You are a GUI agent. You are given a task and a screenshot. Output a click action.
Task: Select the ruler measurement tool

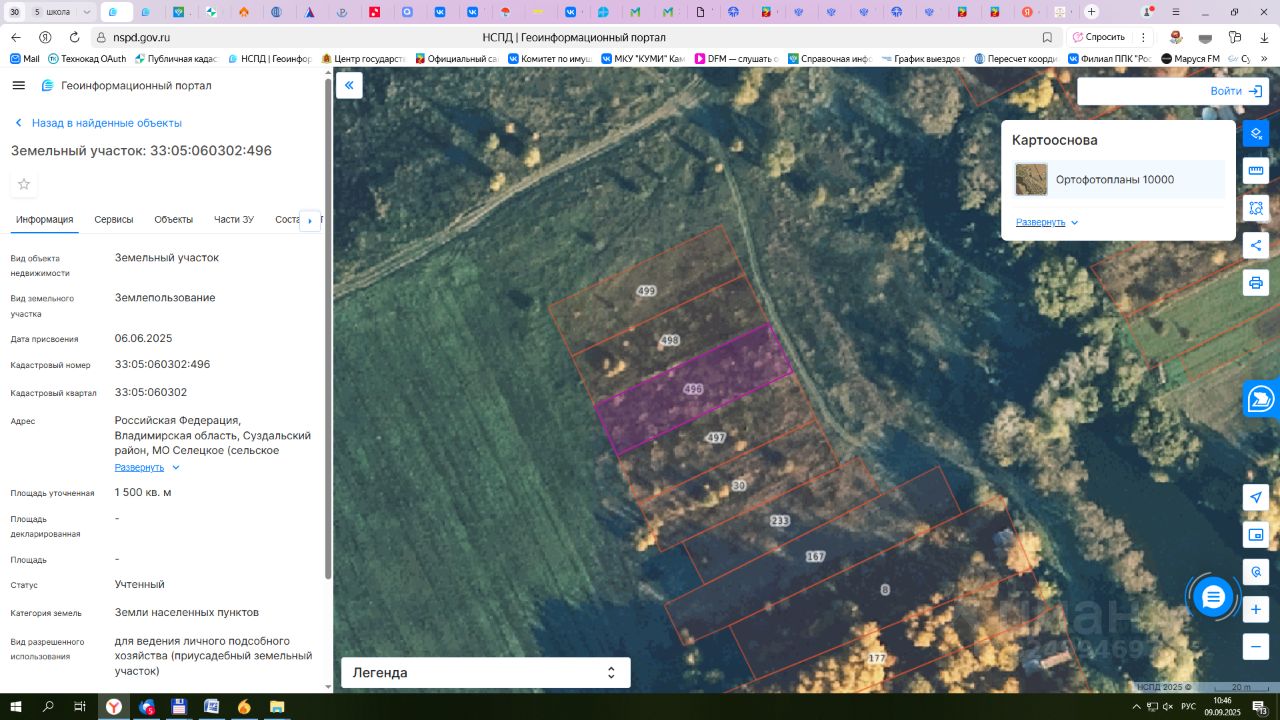pyautogui.click(x=1256, y=171)
